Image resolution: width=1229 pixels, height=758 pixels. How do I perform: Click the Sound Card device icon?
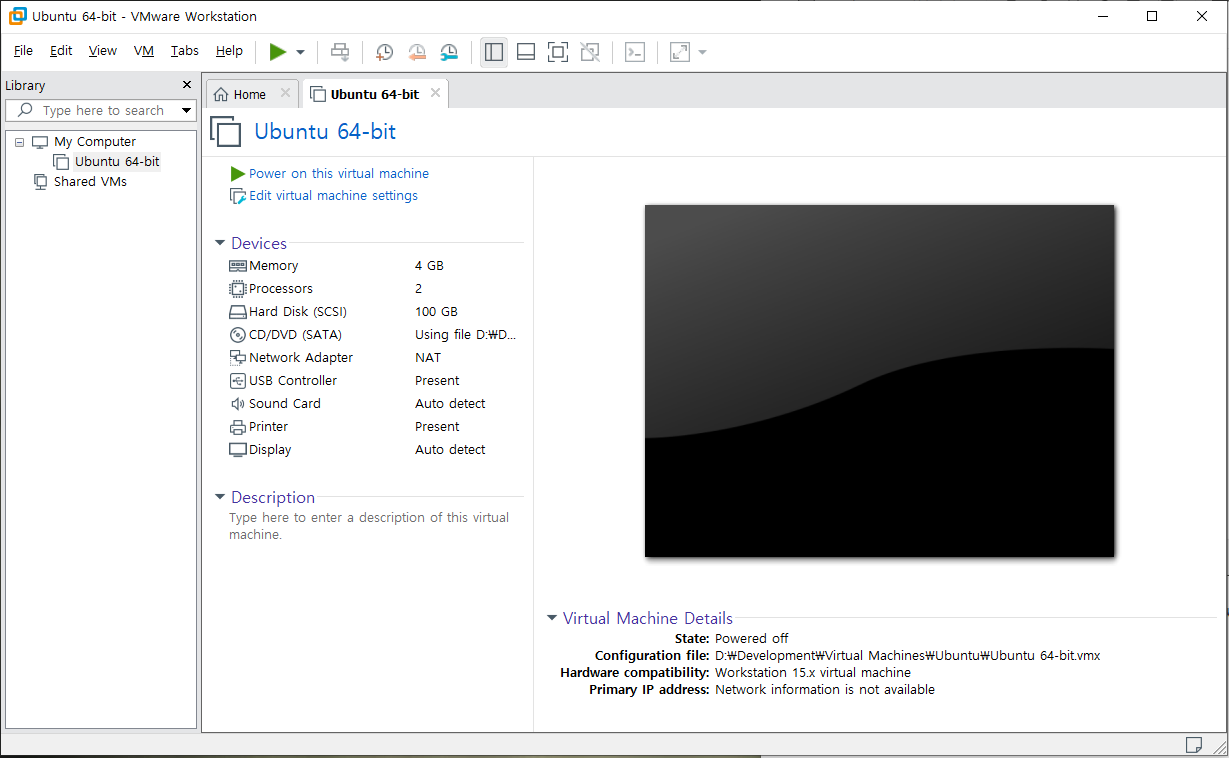click(x=238, y=404)
